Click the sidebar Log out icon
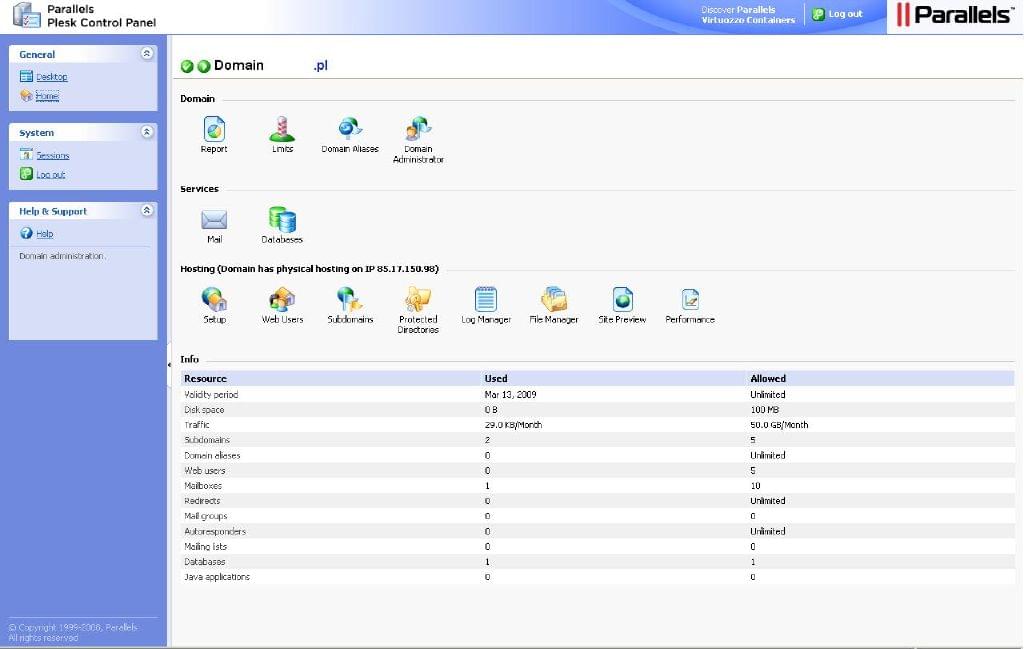This screenshot has height=649, width=1024. 26,174
